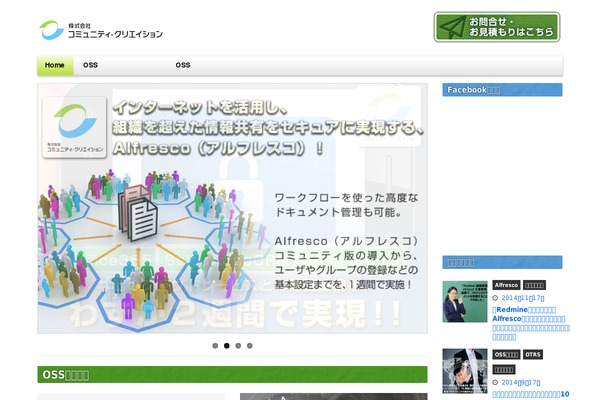
Task: Select the second carousel slide dot
Action: pos(227,346)
